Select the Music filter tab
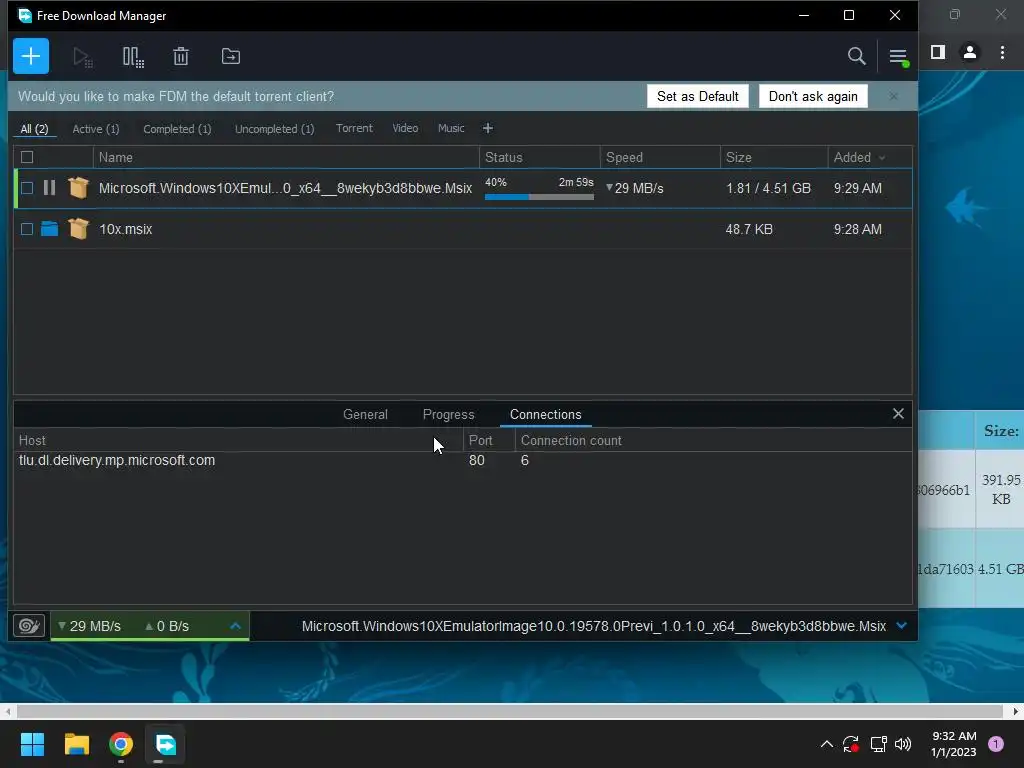Screen dimensions: 1024x768 (x=451, y=128)
